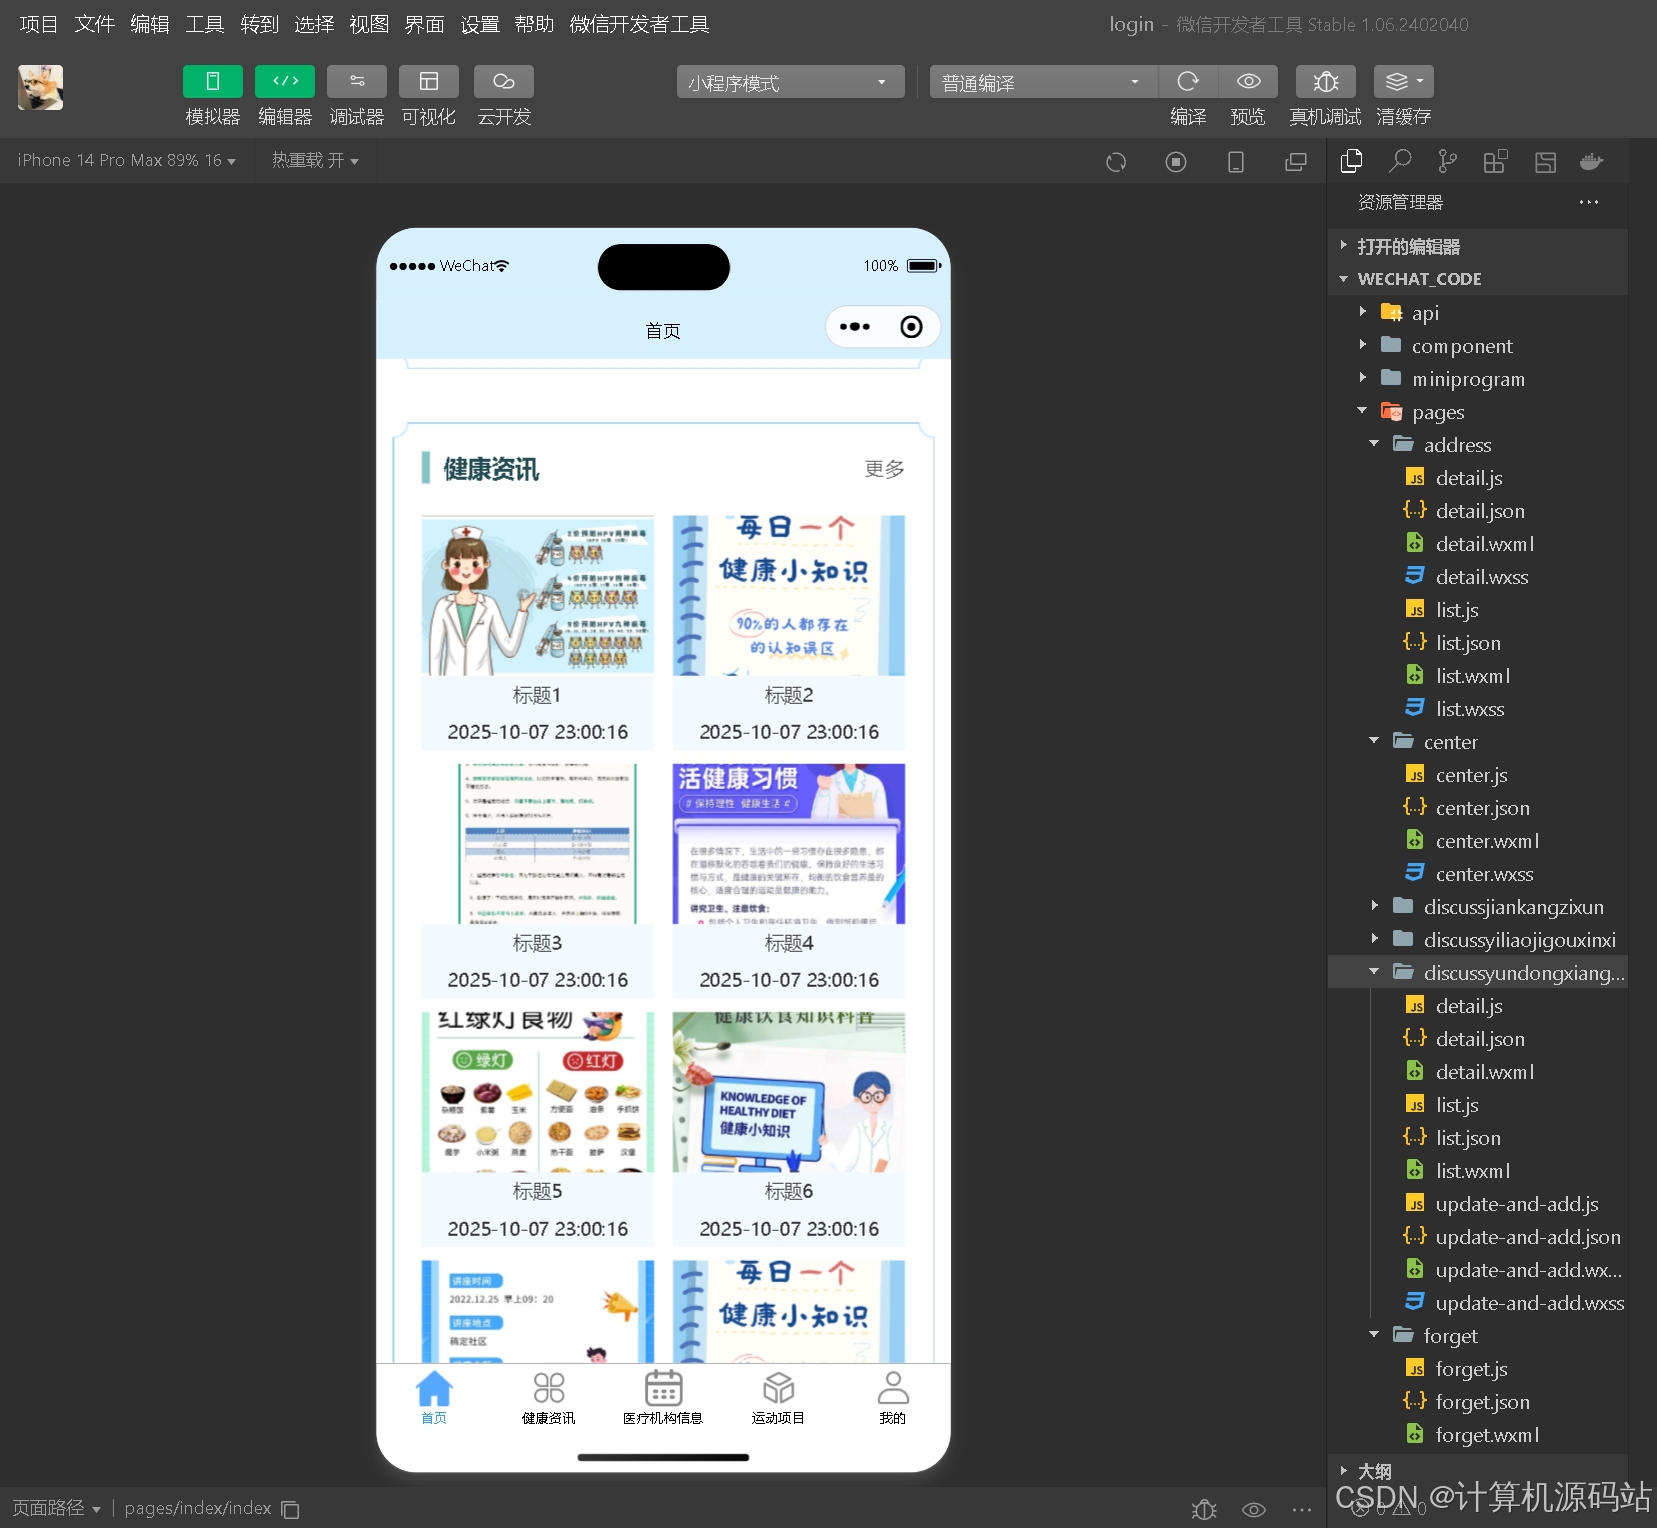
Task: Click the pages/index/index path text
Action: 198,1508
